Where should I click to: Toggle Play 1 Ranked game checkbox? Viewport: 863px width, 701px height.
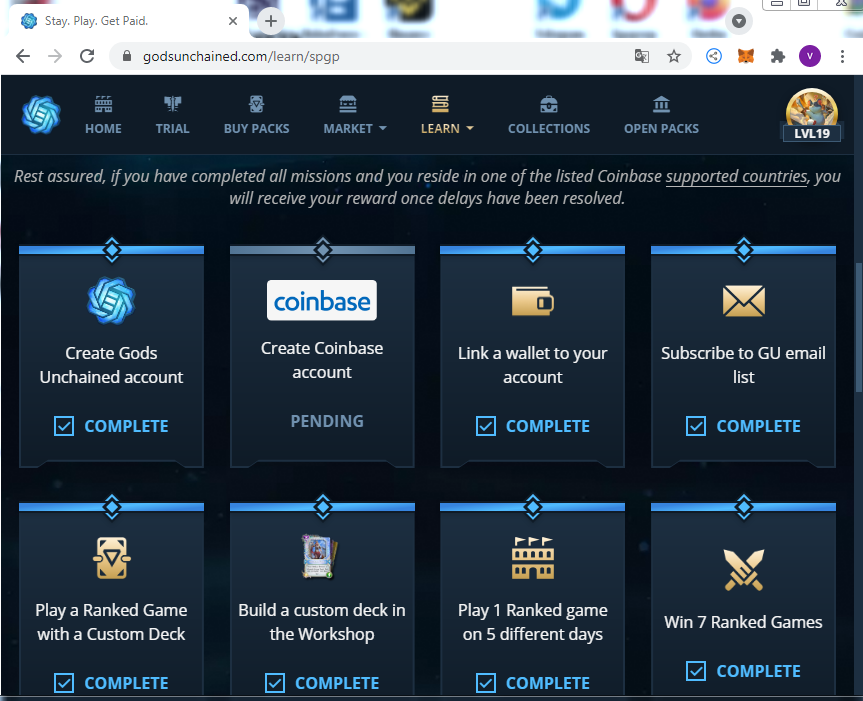point(485,683)
